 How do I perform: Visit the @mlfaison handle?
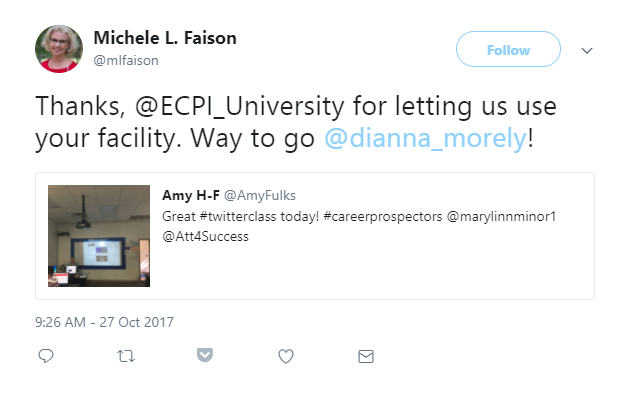pyautogui.click(x=126, y=60)
